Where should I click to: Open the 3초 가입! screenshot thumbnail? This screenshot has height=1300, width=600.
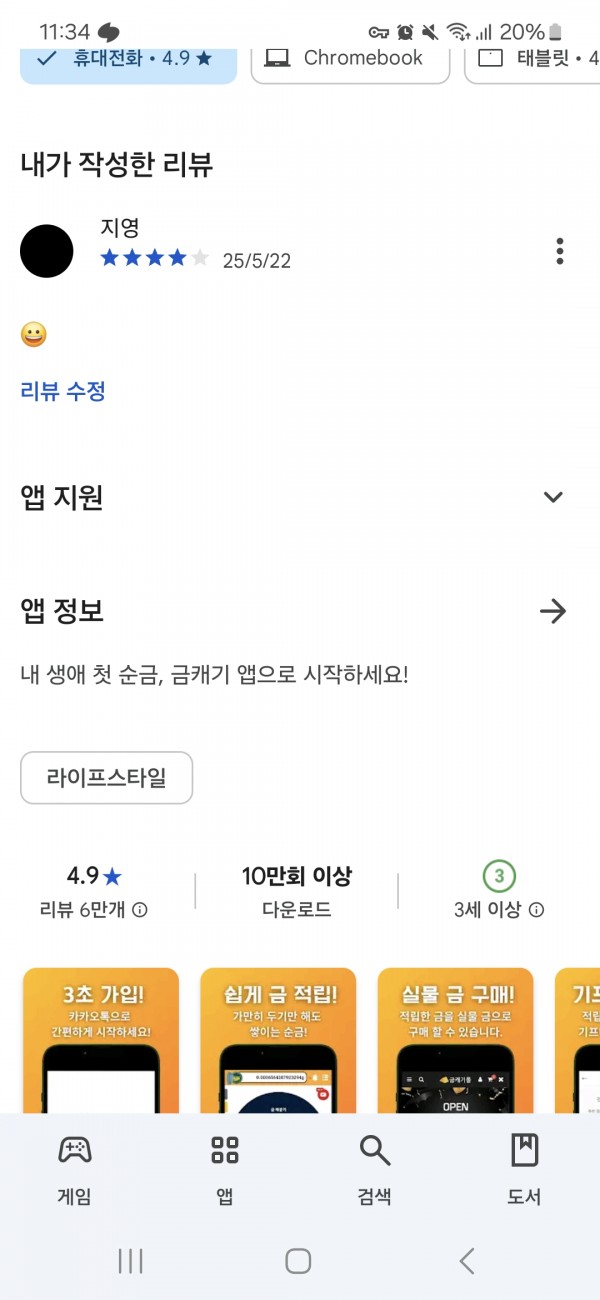101,1040
